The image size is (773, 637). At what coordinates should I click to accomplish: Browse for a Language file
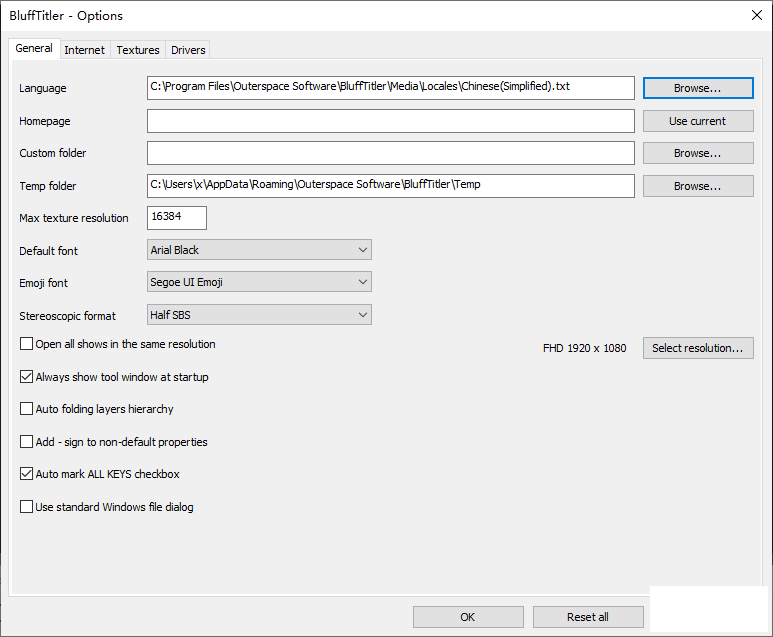[x=698, y=88]
